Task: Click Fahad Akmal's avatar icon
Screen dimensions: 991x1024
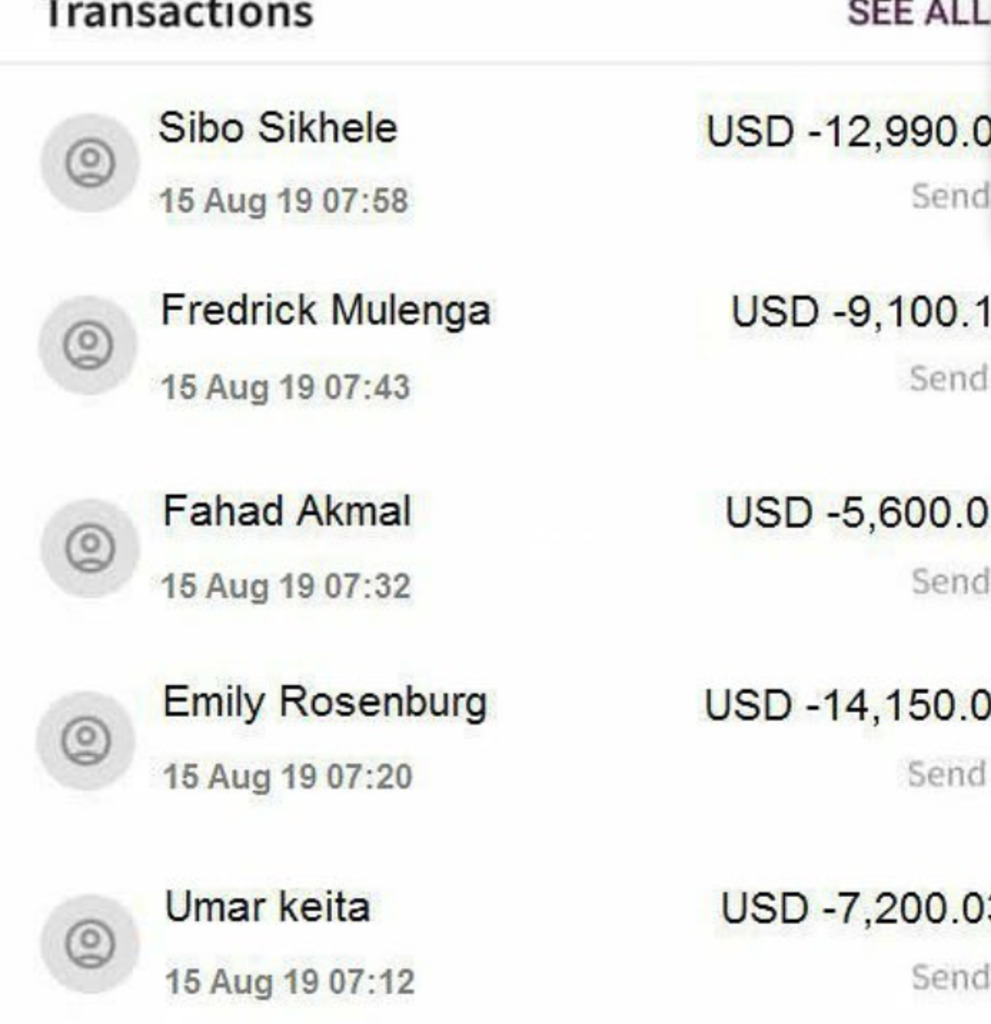Action: click(90, 548)
